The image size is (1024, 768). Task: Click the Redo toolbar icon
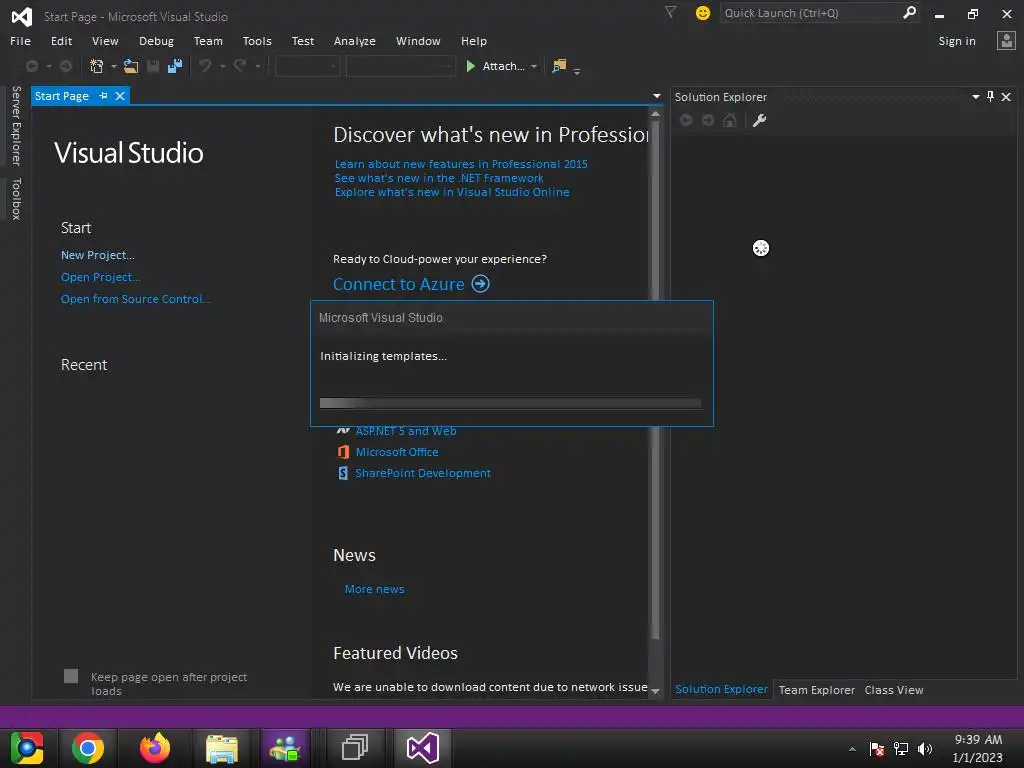(x=240, y=66)
